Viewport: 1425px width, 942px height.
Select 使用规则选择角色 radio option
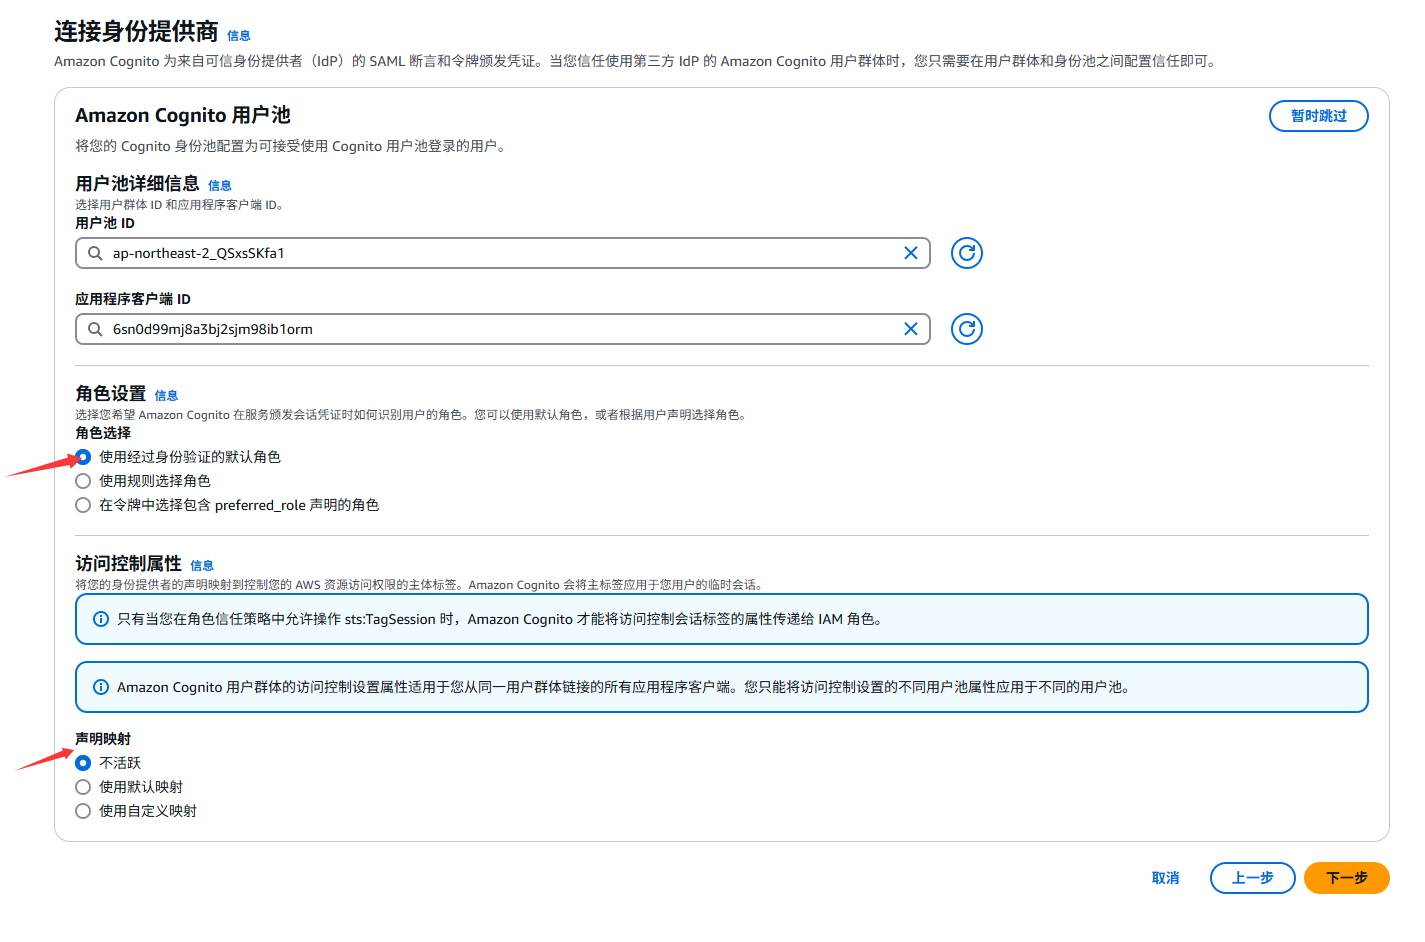83,481
